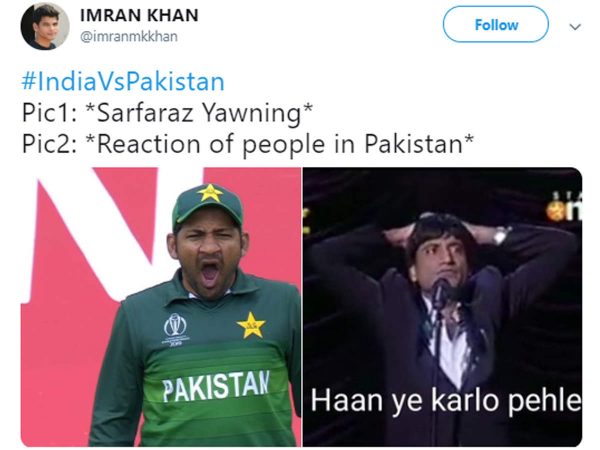Open the @imranmkkhan handle link
Screen dimensions: 600x450
pyautogui.click(x=129, y=37)
